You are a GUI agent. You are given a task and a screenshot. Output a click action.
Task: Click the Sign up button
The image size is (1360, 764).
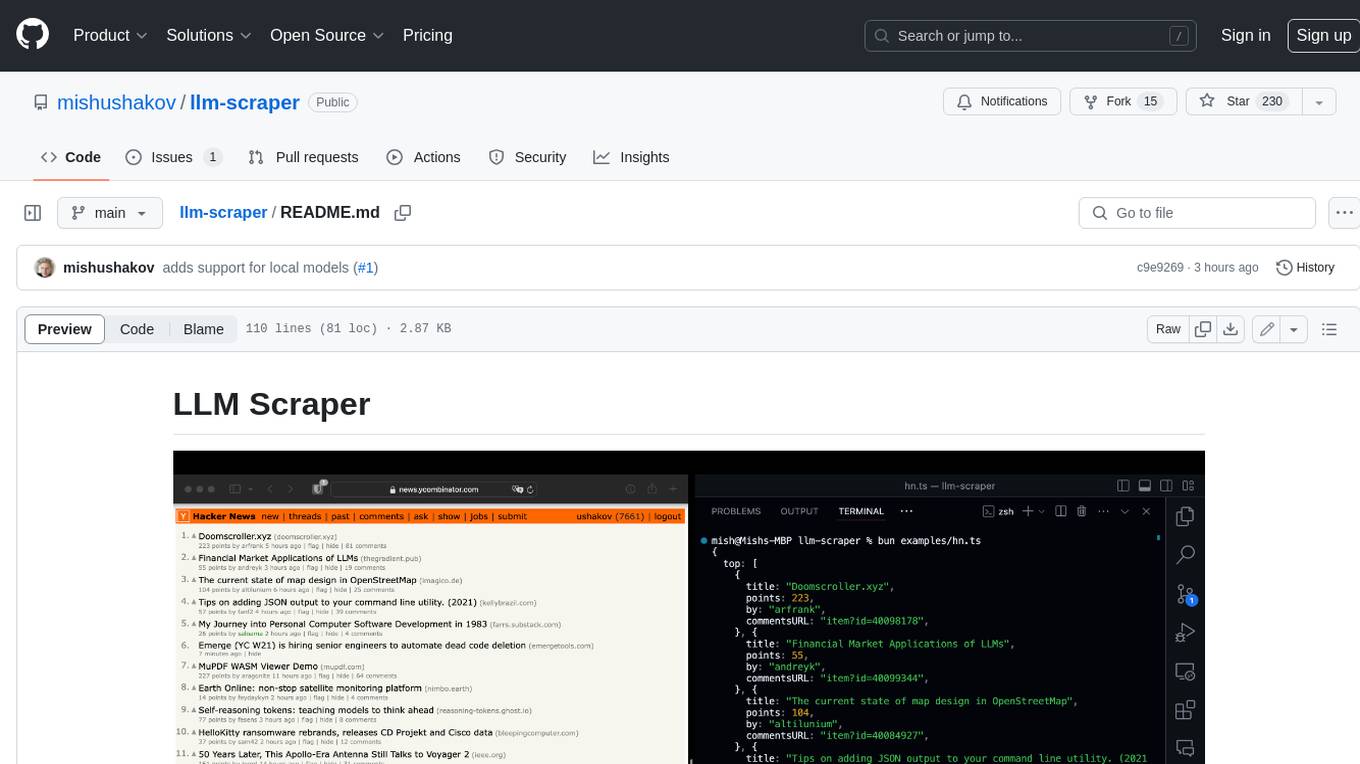(1323, 35)
